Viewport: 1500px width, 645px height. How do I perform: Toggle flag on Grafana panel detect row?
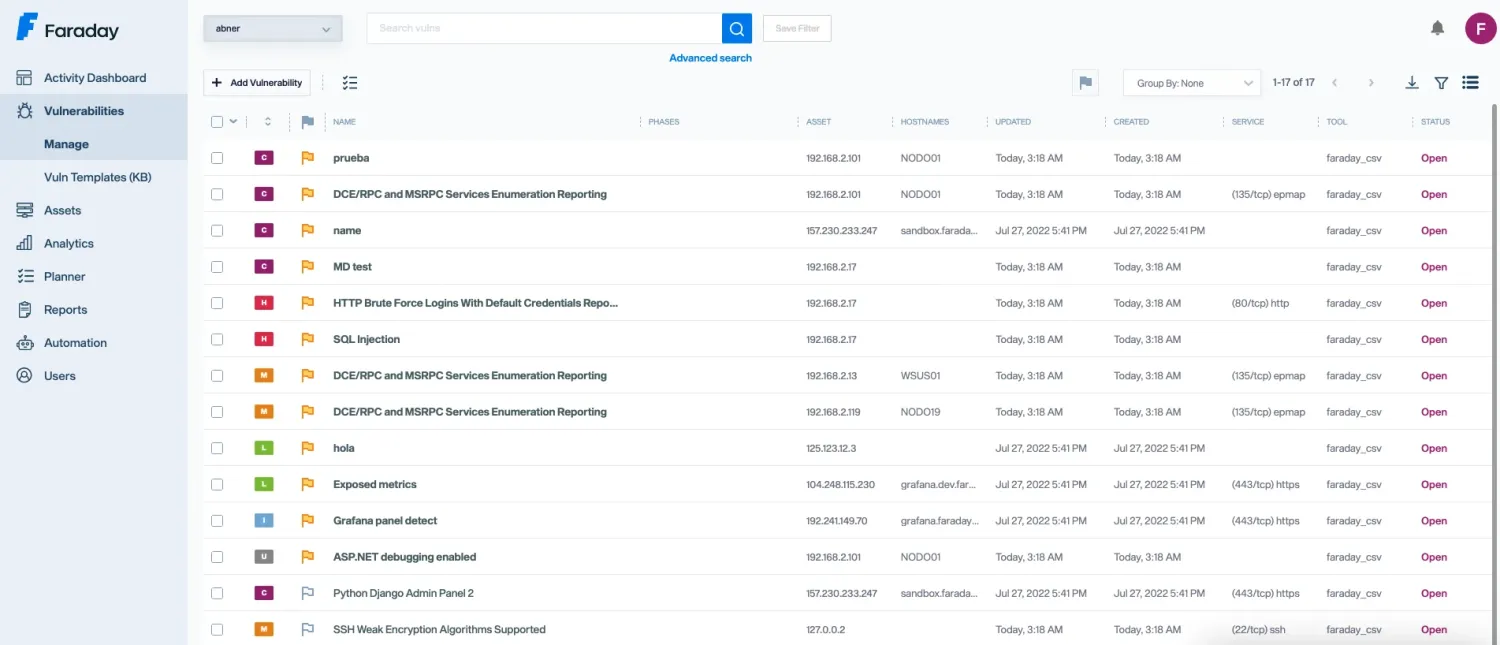(x=307, y=521)
